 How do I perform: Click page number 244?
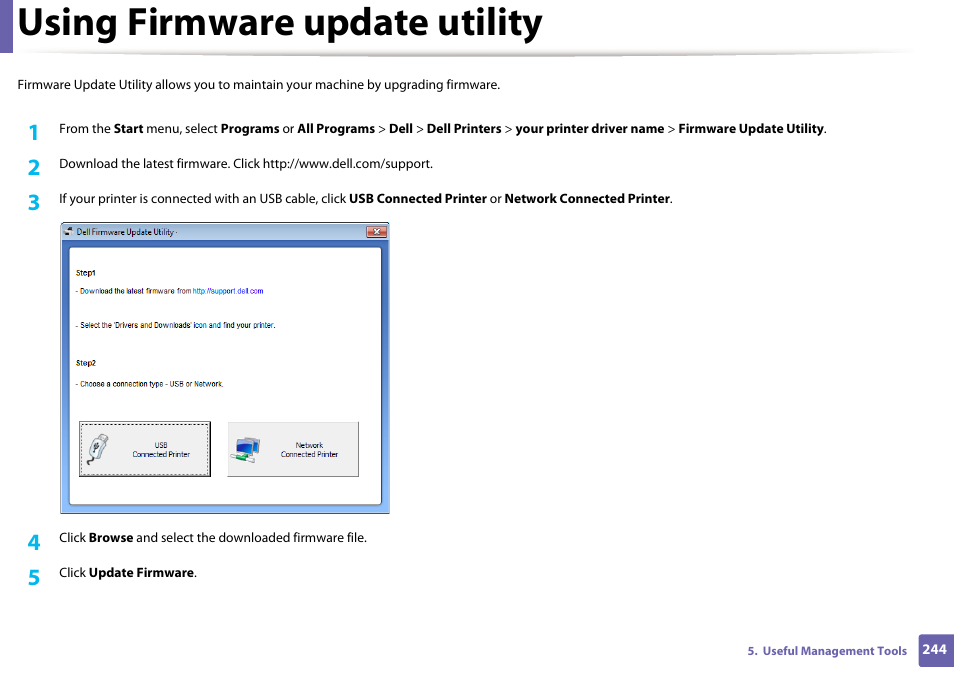click(x=934, y=649)
